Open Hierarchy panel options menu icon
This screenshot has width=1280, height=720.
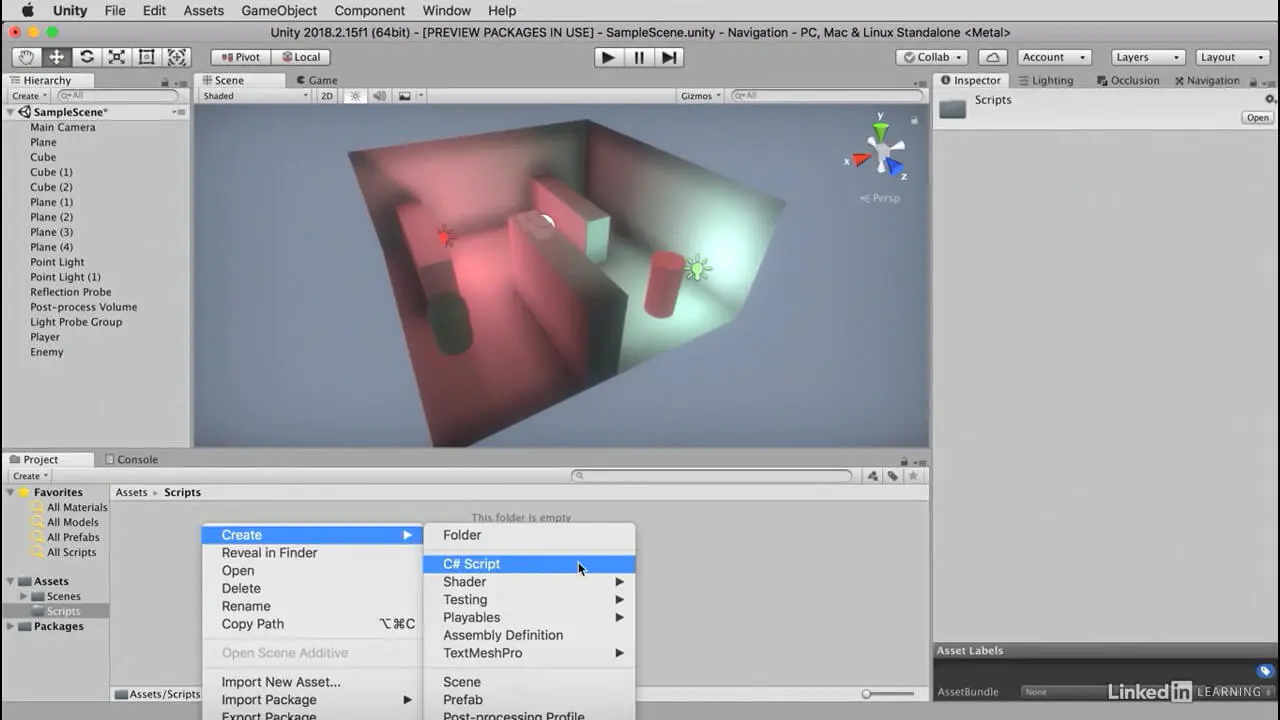pyautogui.click(x=180, y=81)
